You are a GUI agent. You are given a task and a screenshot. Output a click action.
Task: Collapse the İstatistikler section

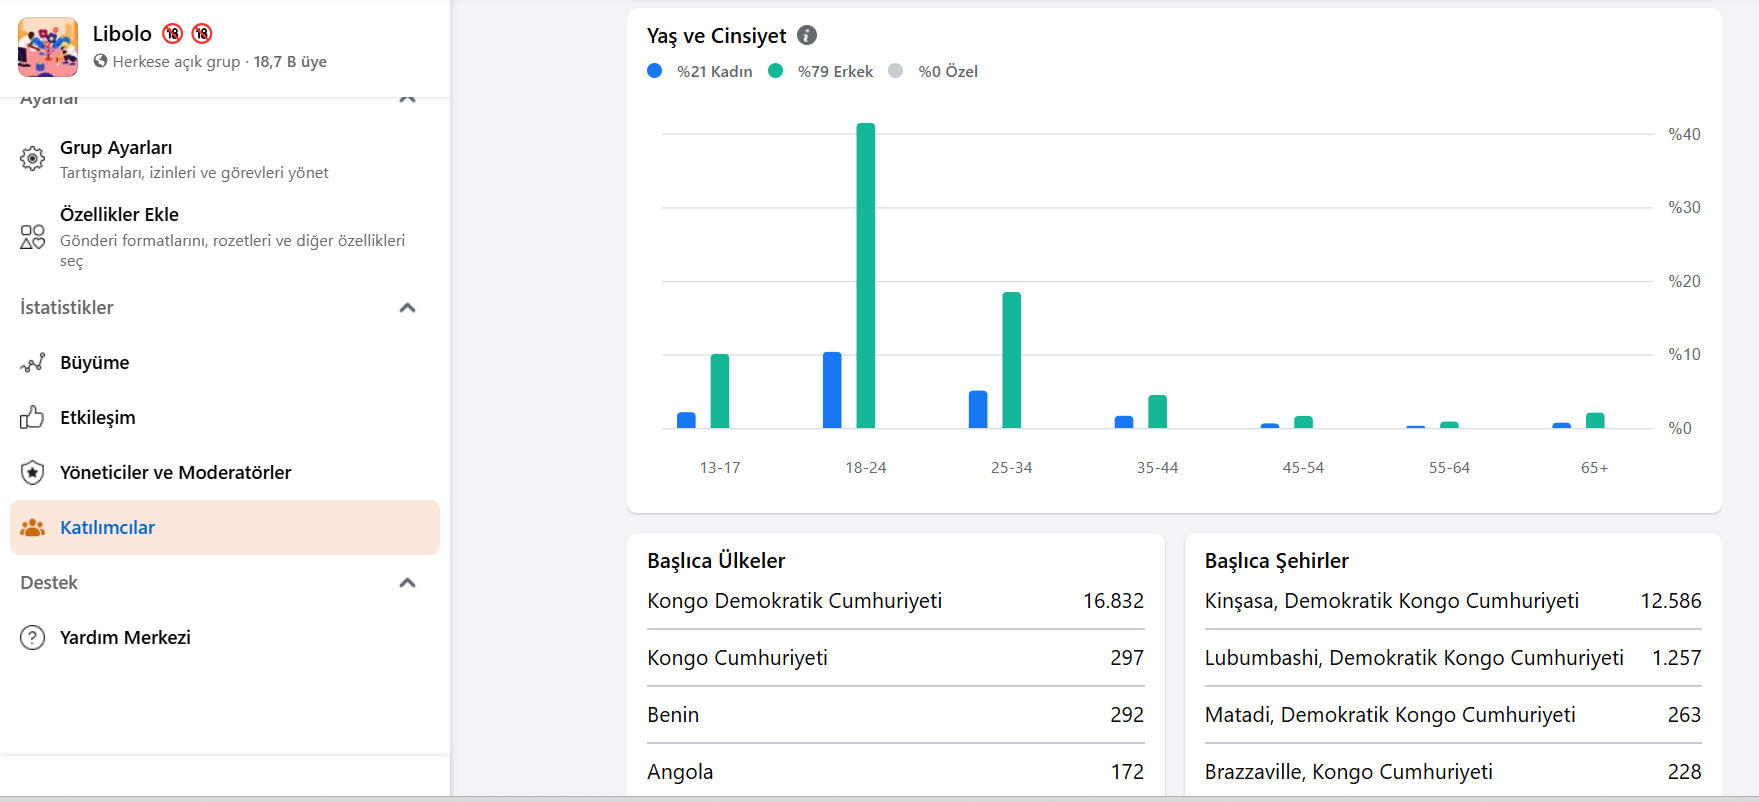(407, 308)
